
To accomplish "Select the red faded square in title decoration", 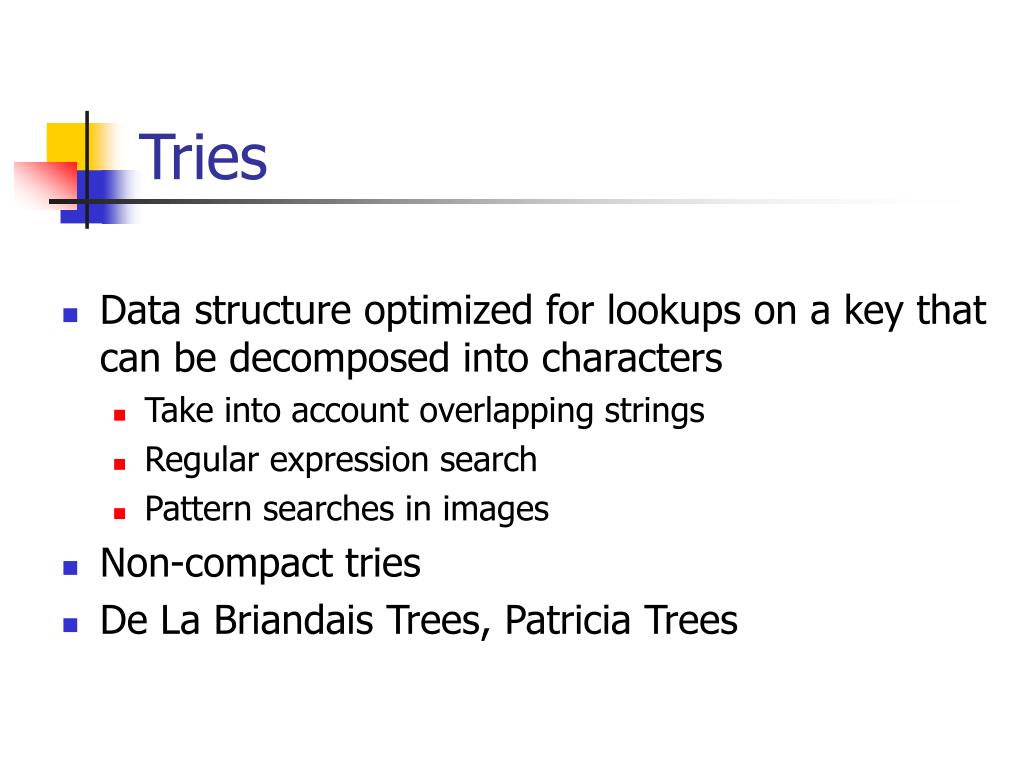I will tap(46, 184).
